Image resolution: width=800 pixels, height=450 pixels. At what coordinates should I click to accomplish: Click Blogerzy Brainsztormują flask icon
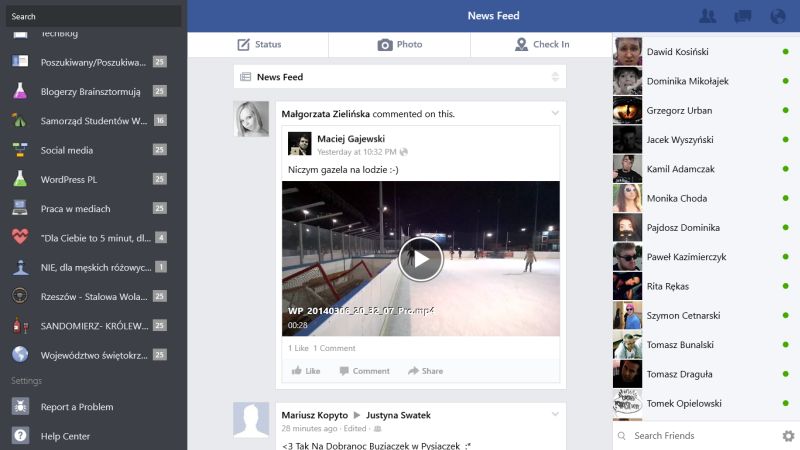(x=20, y=91)
